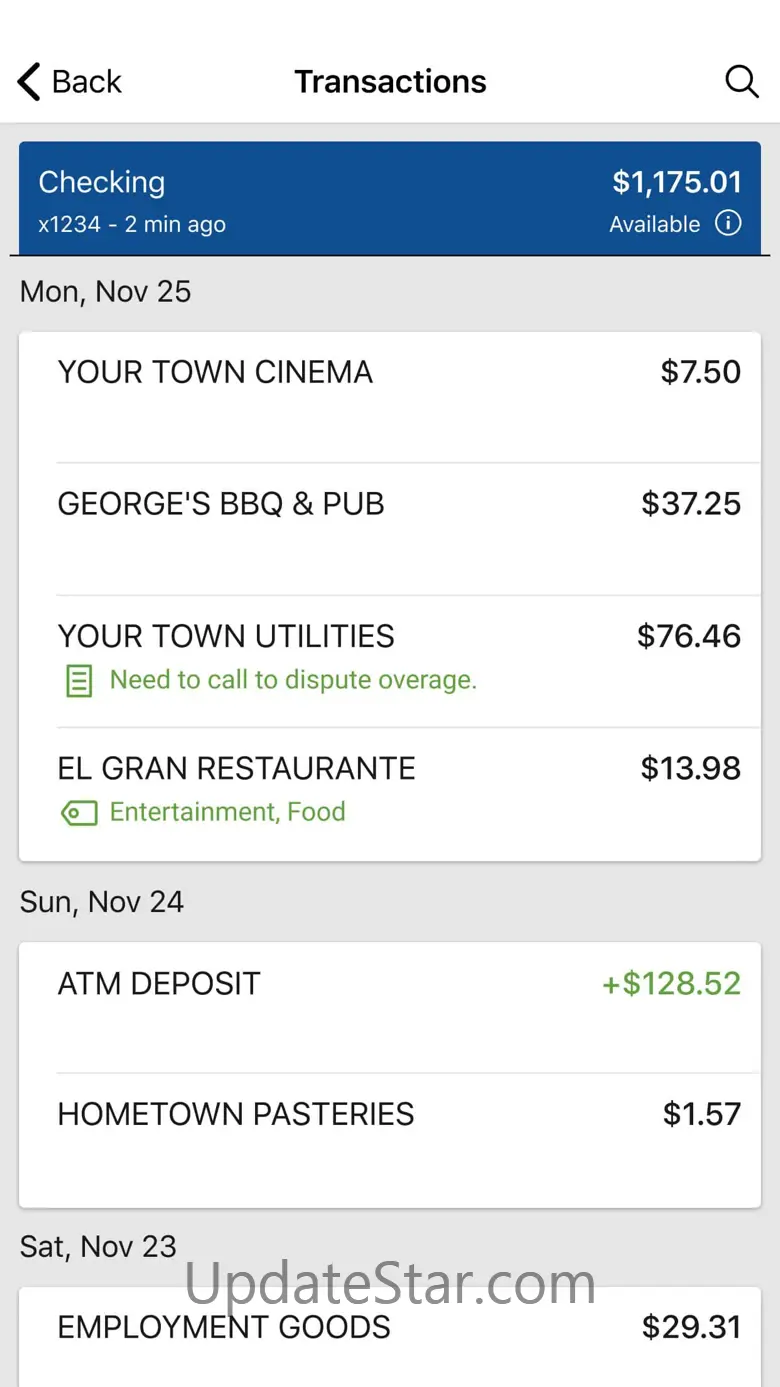Open the EL GRAN RESTAURANTE transaction
The height and width of the screenshot is (1387, 780).
coord(390,794)
